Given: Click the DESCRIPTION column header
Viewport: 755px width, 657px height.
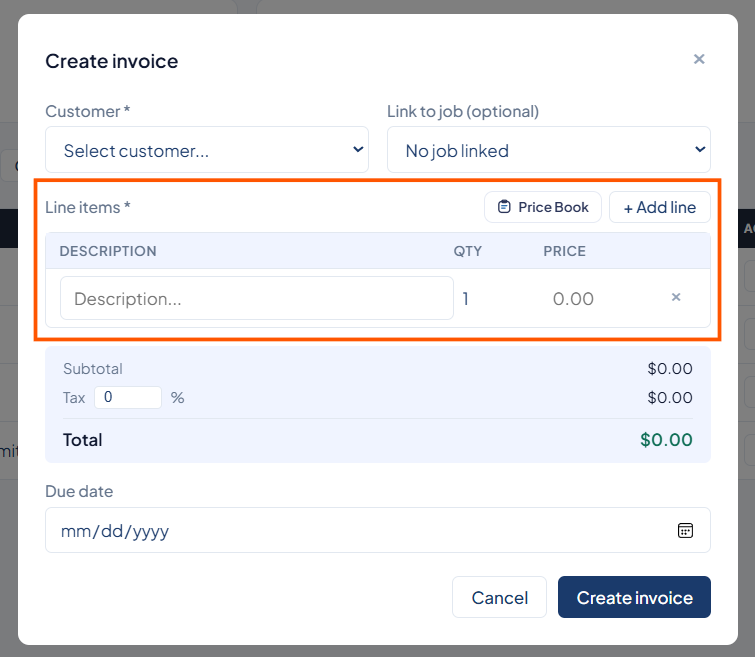Looking at the screenshot, I should tap(108, 251).
